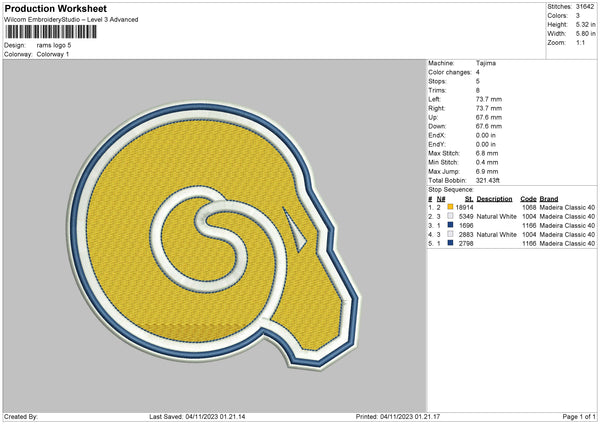Image resolution: width=600 pixels, height=424 pixels.
Task: Click the Last Saved timestamp in footer
Action: [215, 416]
